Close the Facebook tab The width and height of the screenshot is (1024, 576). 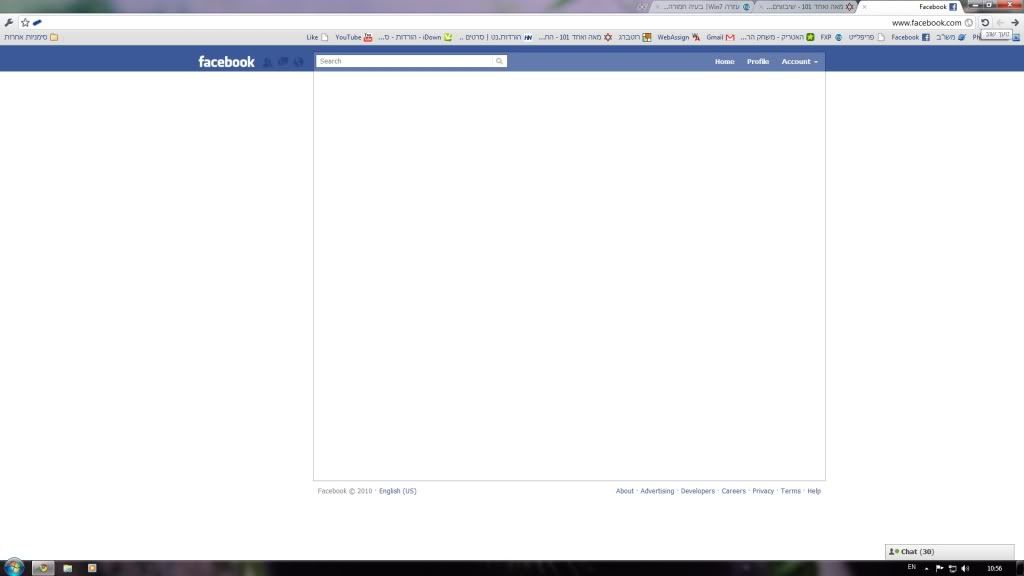pos(865,7)
